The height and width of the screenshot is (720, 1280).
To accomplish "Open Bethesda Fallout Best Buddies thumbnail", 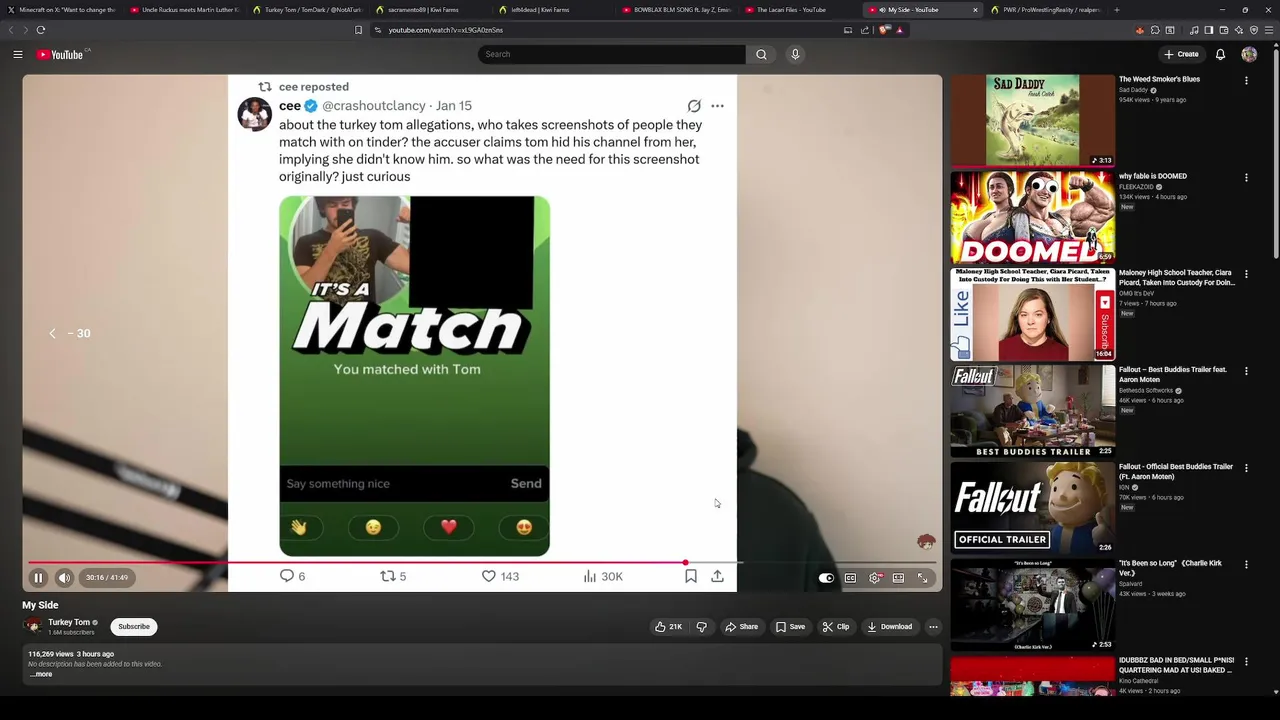I will tap(1032, 410).
